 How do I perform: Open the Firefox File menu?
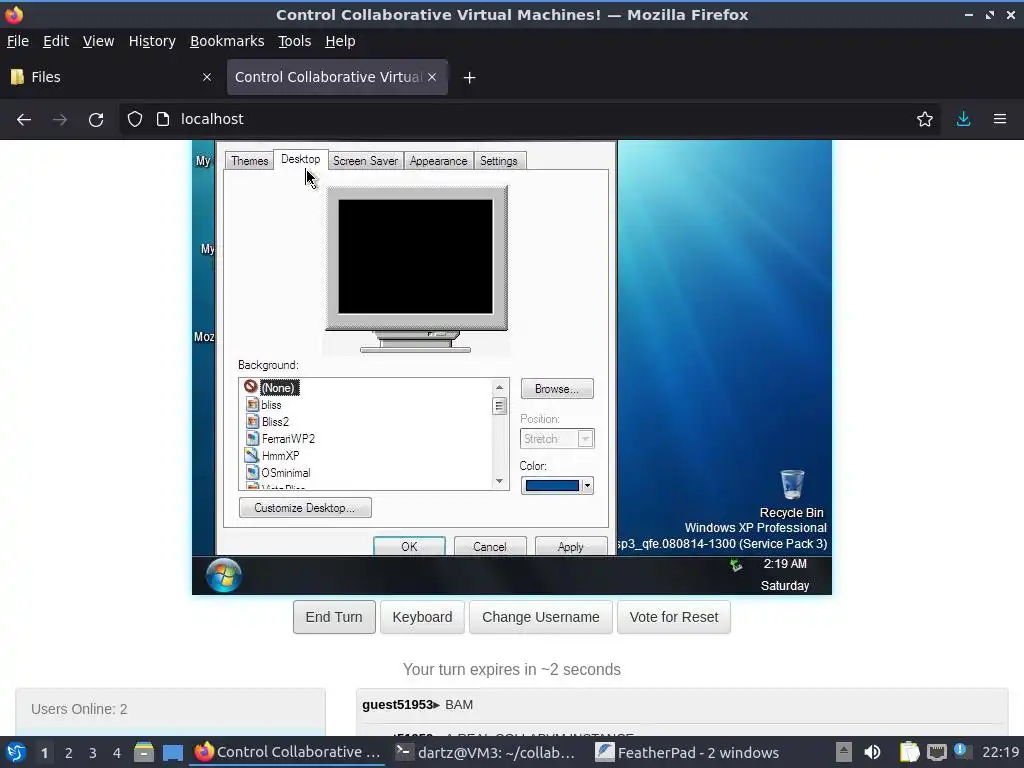click(18, 41)
